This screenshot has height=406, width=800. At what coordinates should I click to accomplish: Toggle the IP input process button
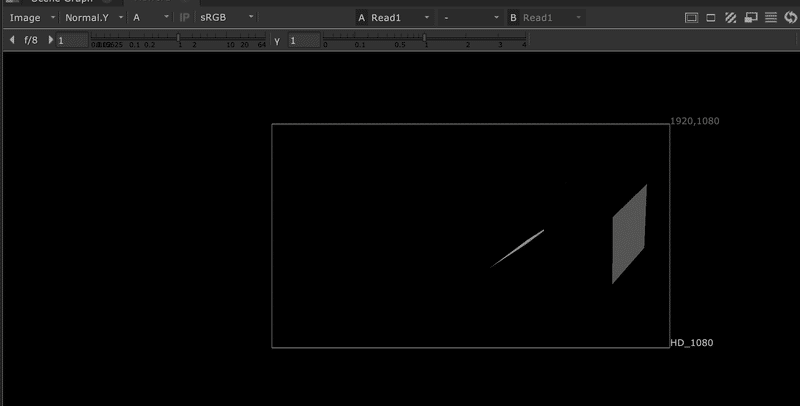pyautogui.click(x=184, y=18)
